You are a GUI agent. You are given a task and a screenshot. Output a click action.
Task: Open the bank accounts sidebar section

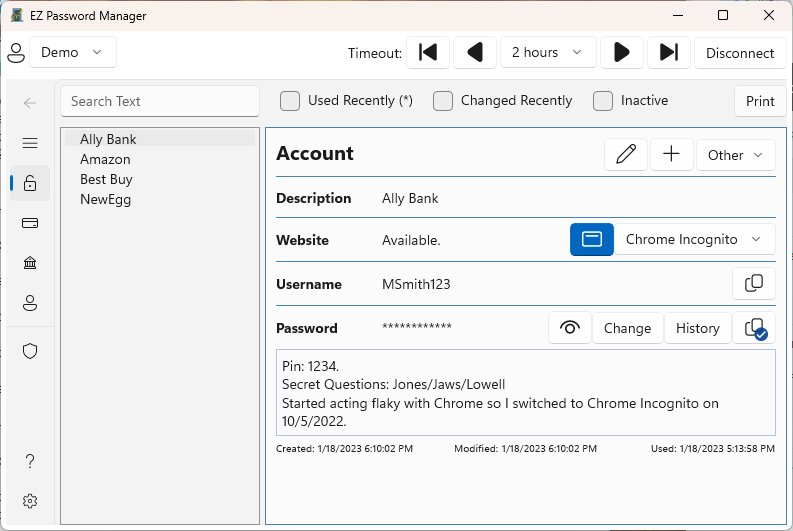pyautogui.click(x=30, y=263)
